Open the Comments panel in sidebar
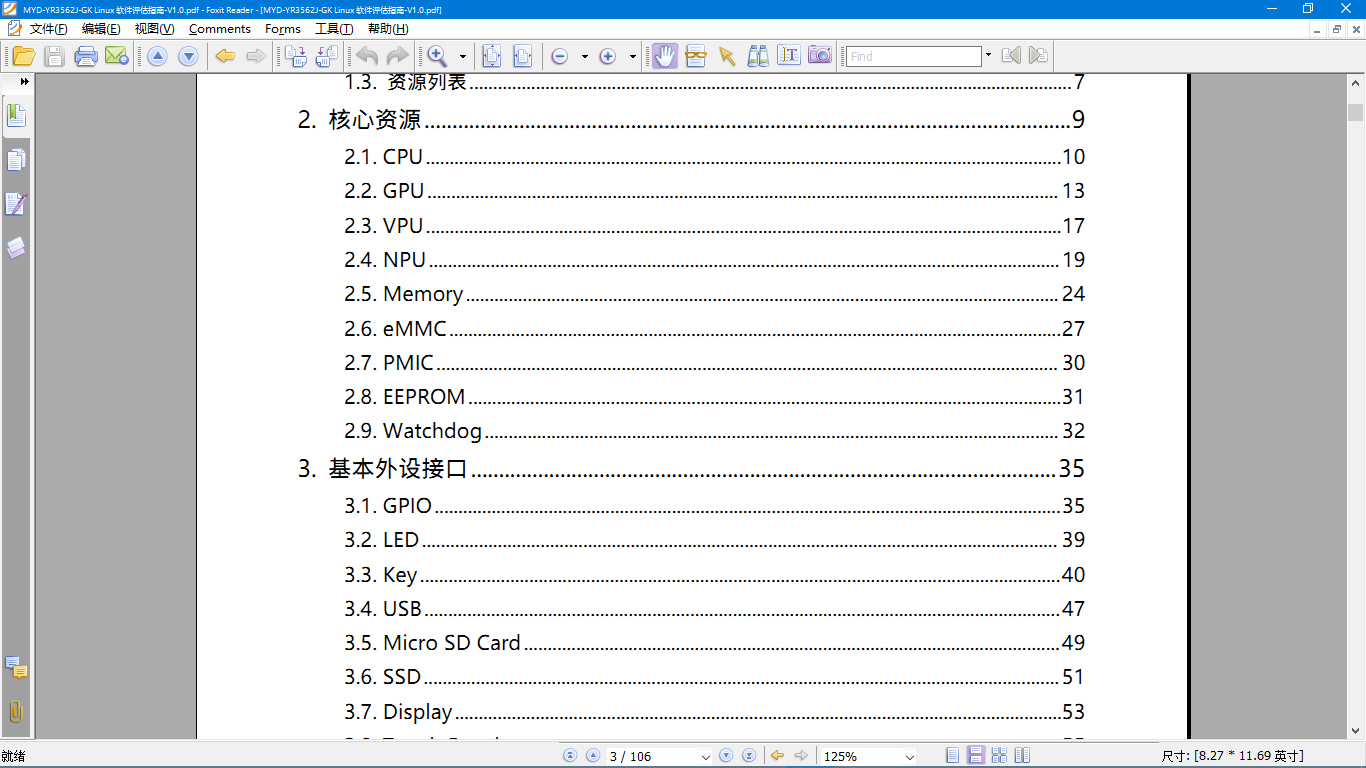Viewport: 1366px width, 768px height. tap(16, 667)
